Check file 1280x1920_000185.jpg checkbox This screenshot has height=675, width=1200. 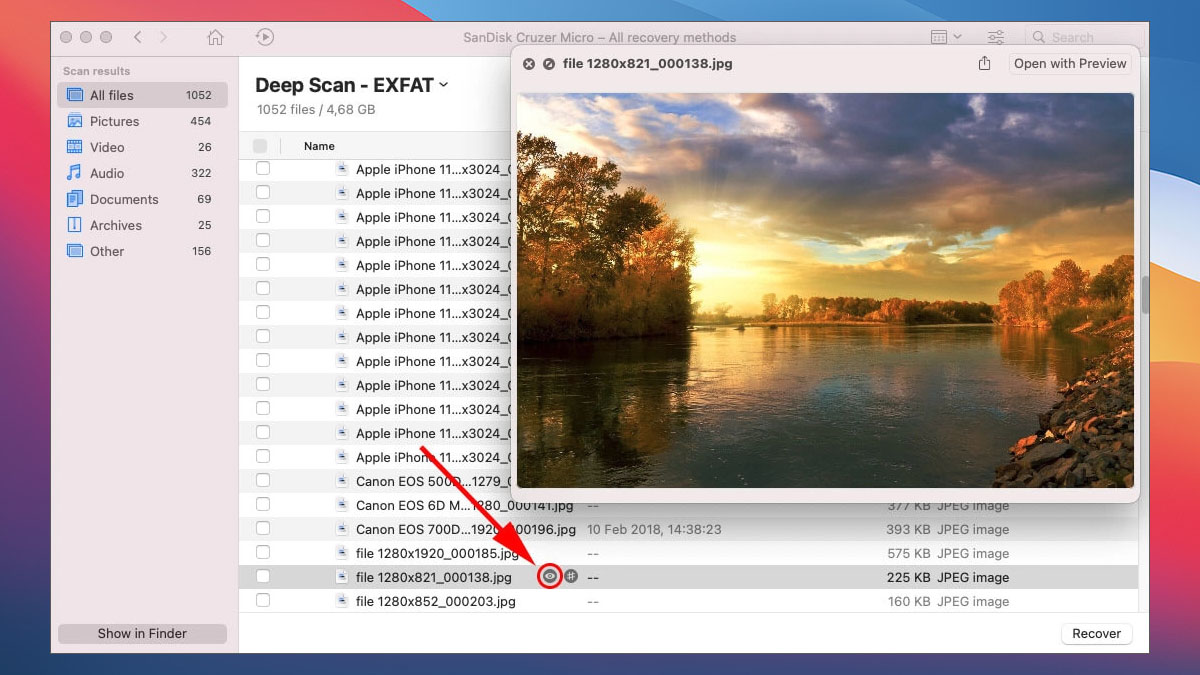tap(263, 553)
